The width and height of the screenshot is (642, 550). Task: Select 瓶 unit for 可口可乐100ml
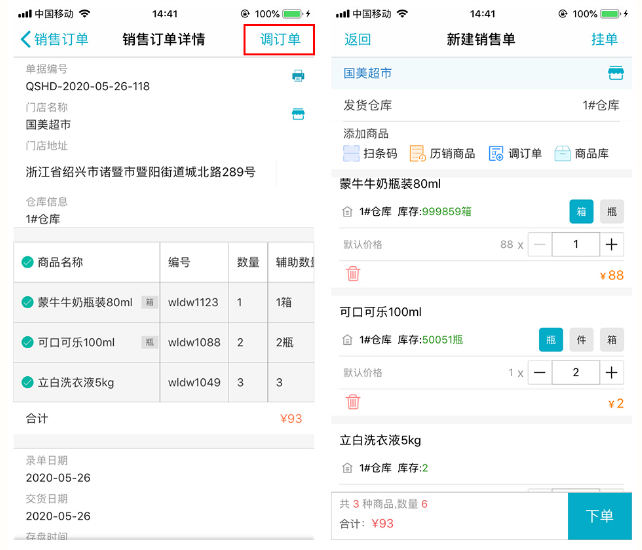pos(551,340)
